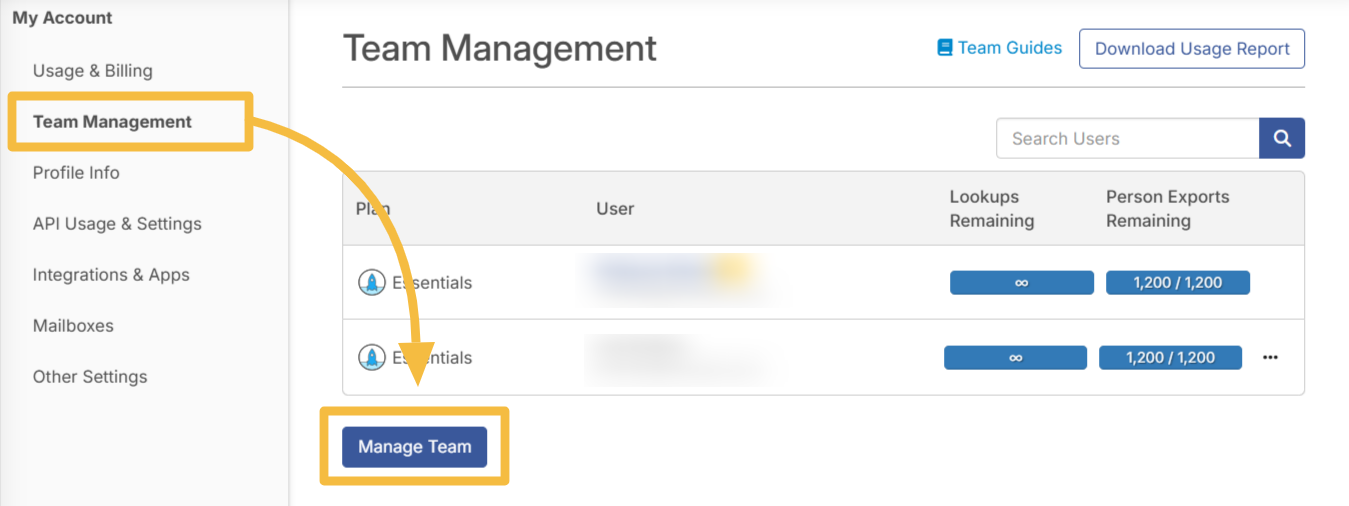Open the three-dot menu for second user
This screenshot has height=506, width=1349.
click(1270, 358)
